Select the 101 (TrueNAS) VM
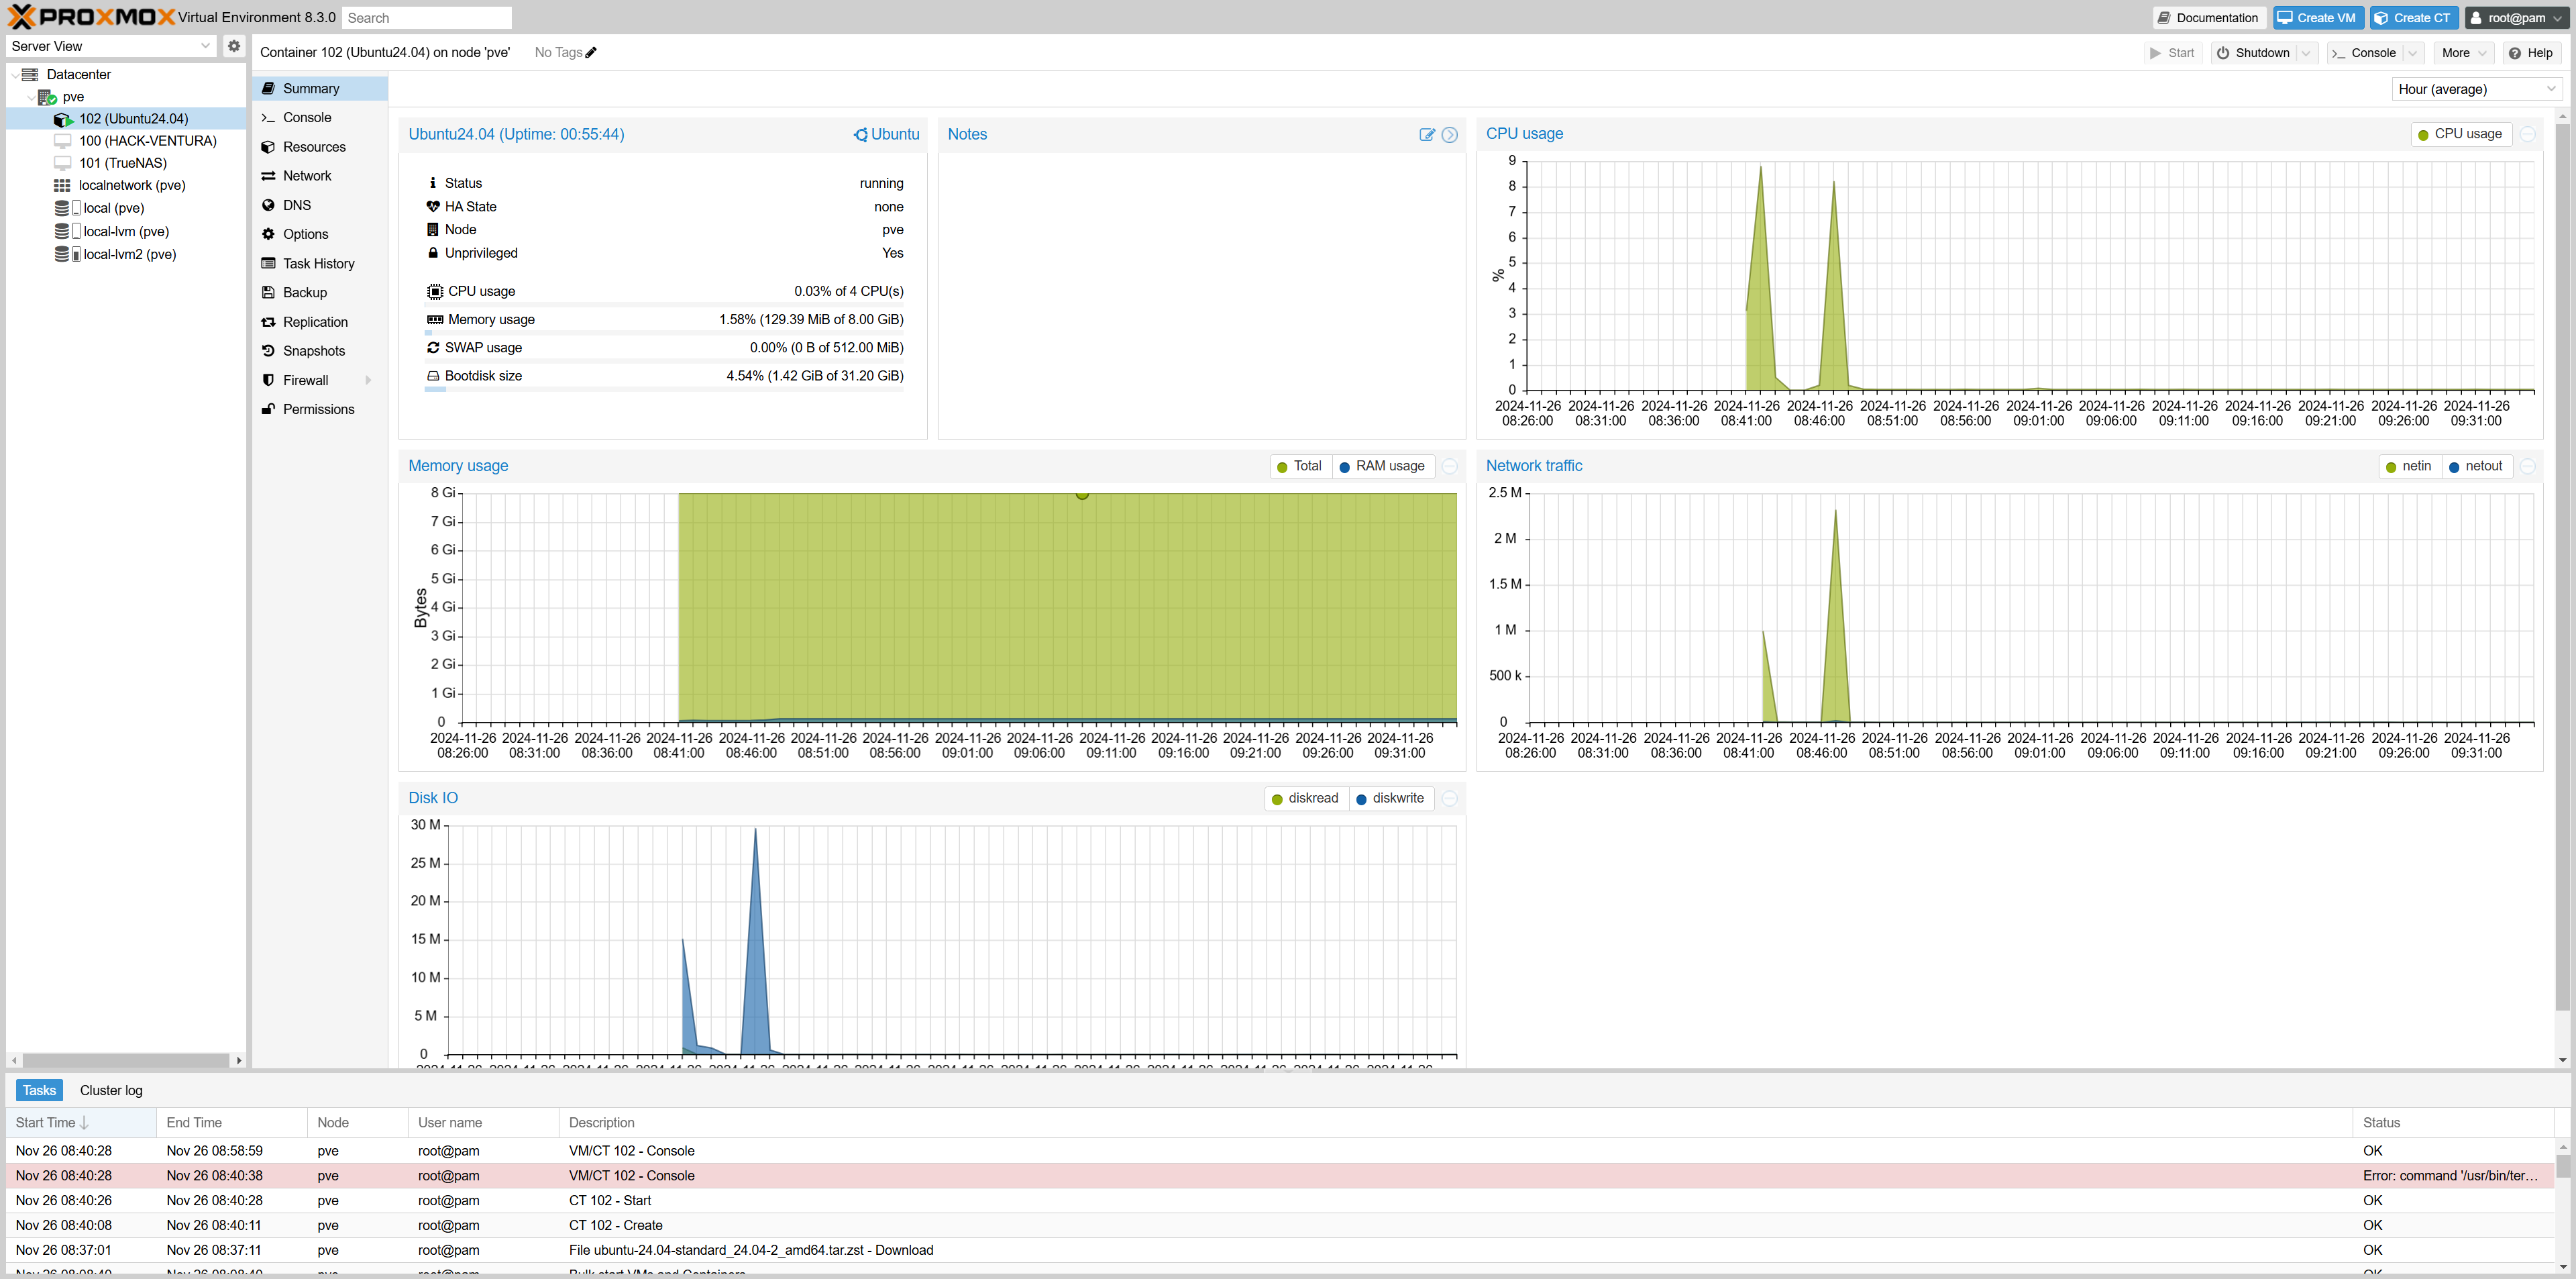The height and width of the screenshot is (1279, 2576). pos(122,163)
